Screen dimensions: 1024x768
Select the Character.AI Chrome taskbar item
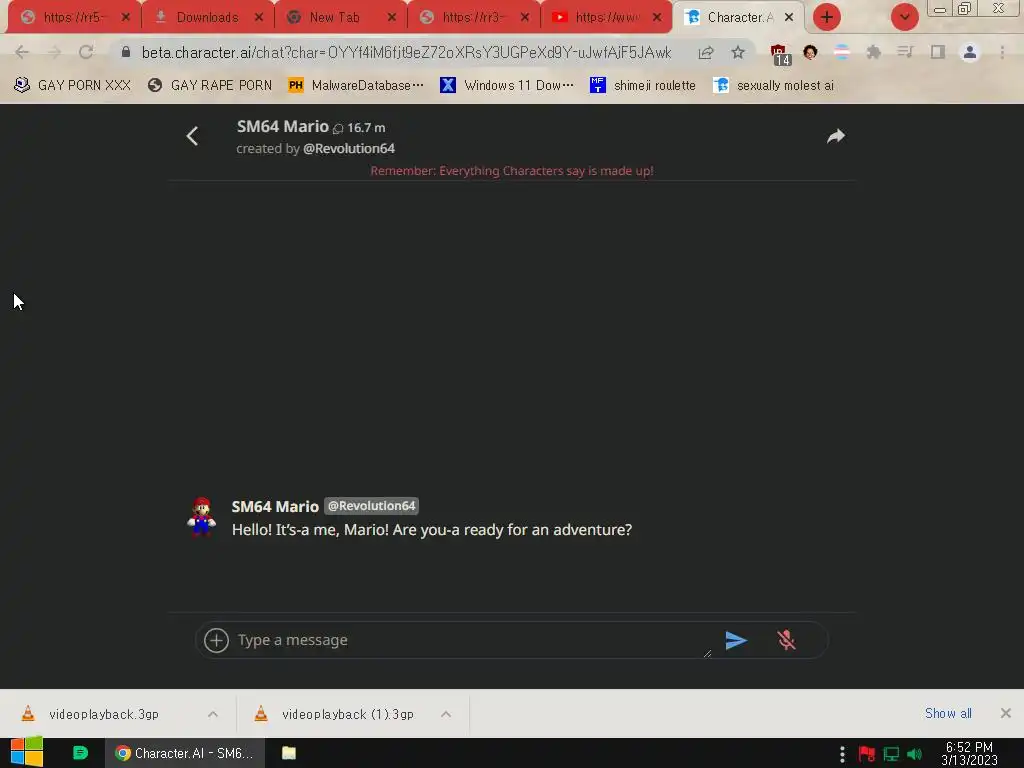(185, 753)
